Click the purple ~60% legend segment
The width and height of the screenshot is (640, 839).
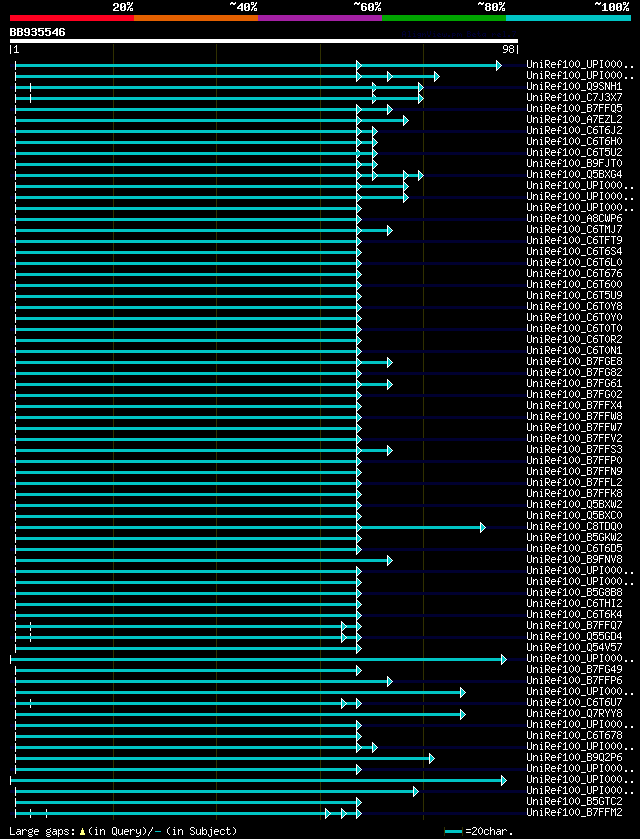pyautogui.click(x=320, y=18)
